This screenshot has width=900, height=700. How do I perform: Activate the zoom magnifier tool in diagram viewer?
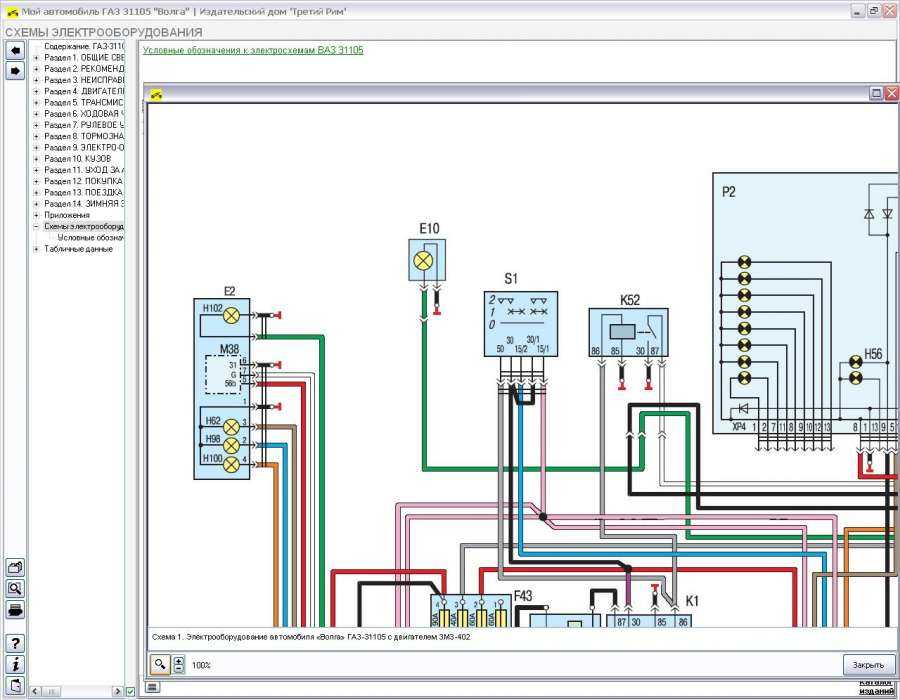tap(160, 664)
